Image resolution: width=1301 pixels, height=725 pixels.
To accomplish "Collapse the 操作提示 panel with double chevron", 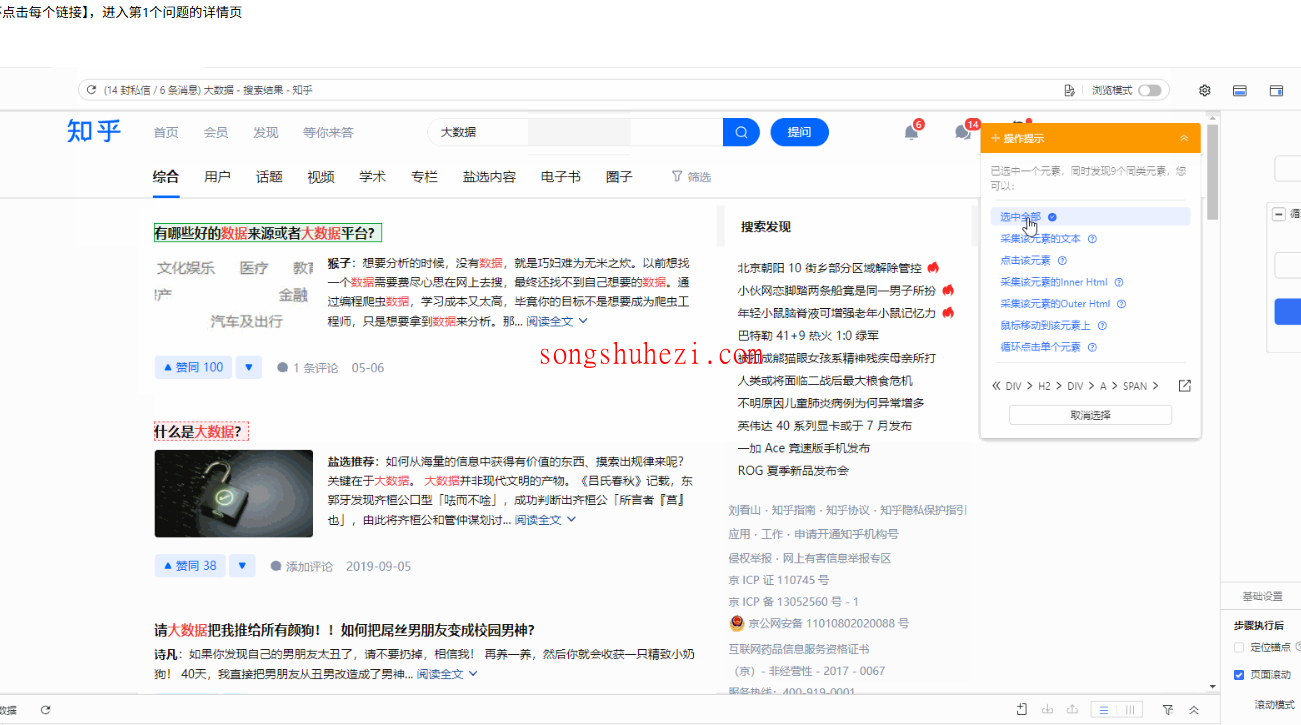I will [x=1184, y=138].
